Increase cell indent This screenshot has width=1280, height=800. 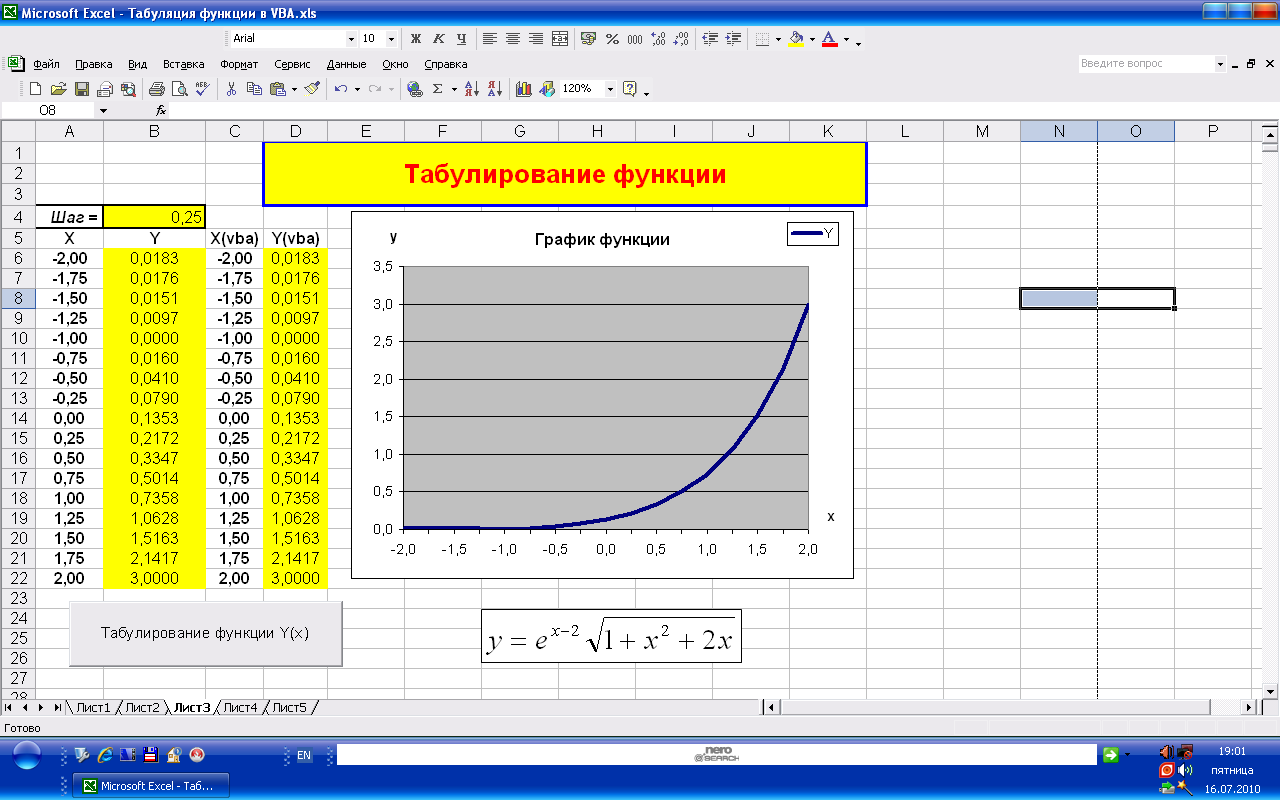[x=734, y=39]
